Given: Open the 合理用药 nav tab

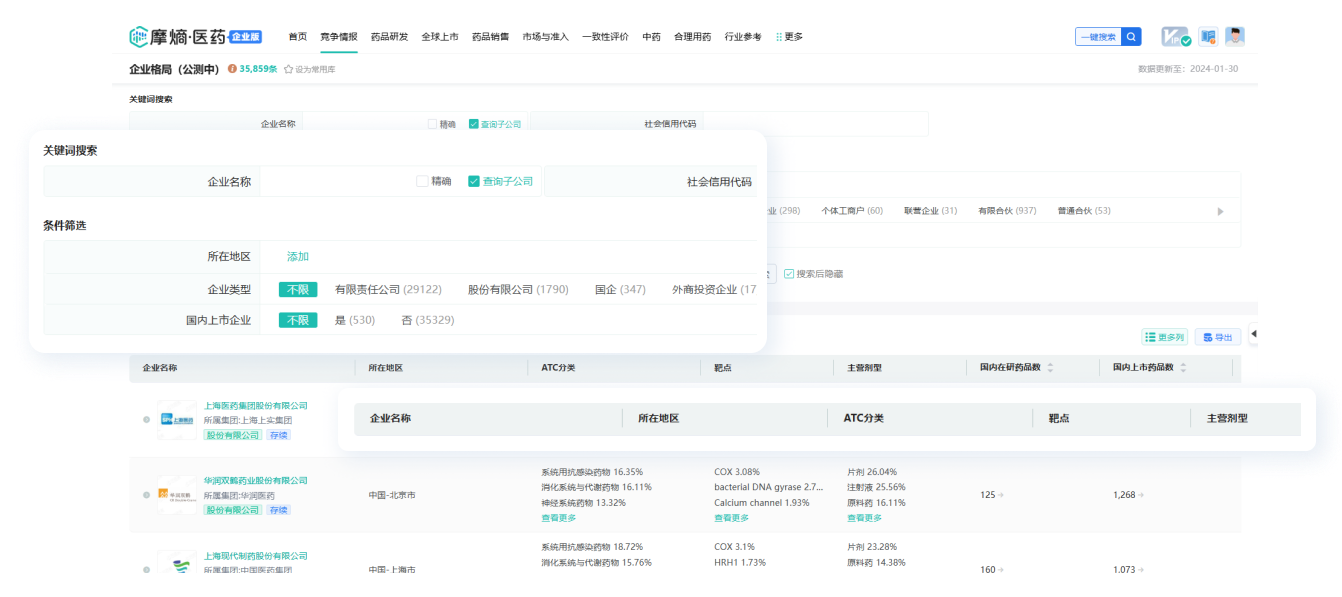Looking at the screenshot, I should (x=693, y=37).
